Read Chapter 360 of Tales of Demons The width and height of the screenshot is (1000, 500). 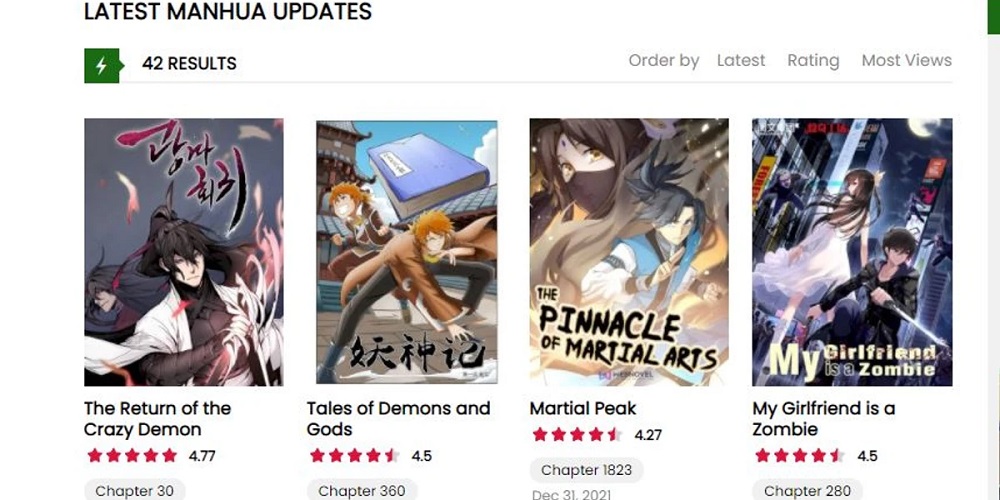(362, 490)
